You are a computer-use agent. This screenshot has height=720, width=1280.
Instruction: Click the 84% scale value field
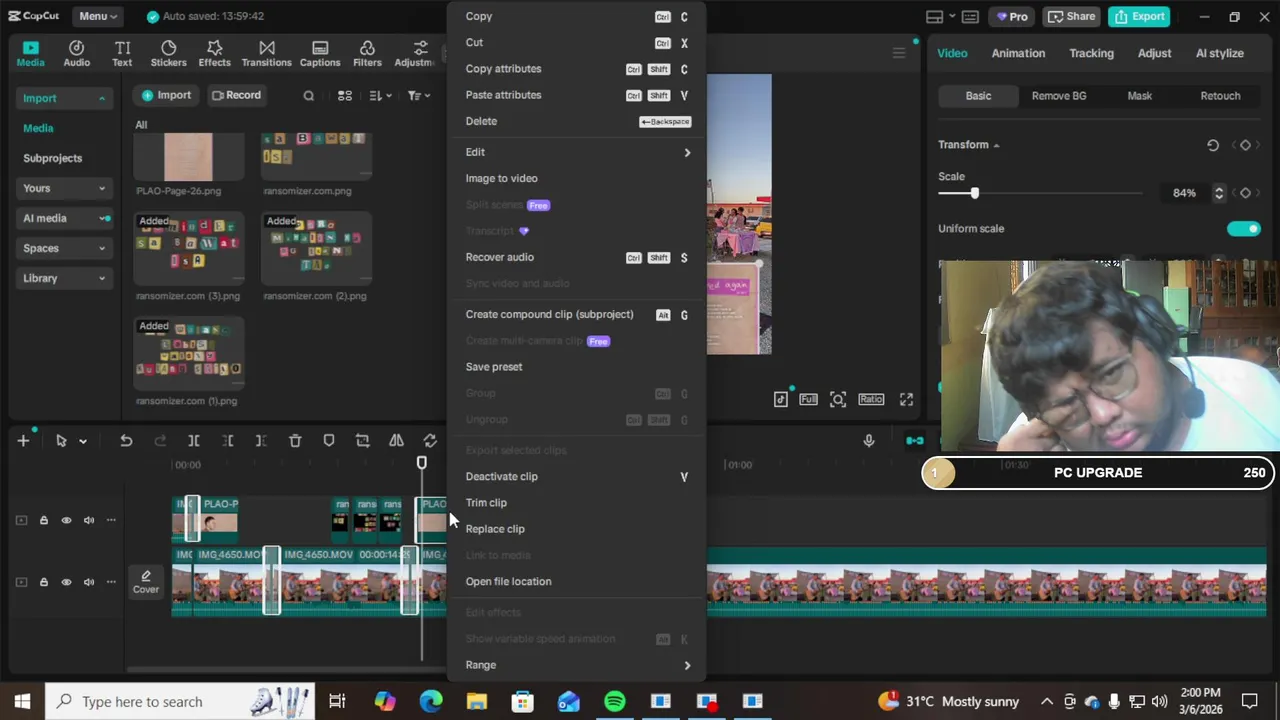(1185, 193)
